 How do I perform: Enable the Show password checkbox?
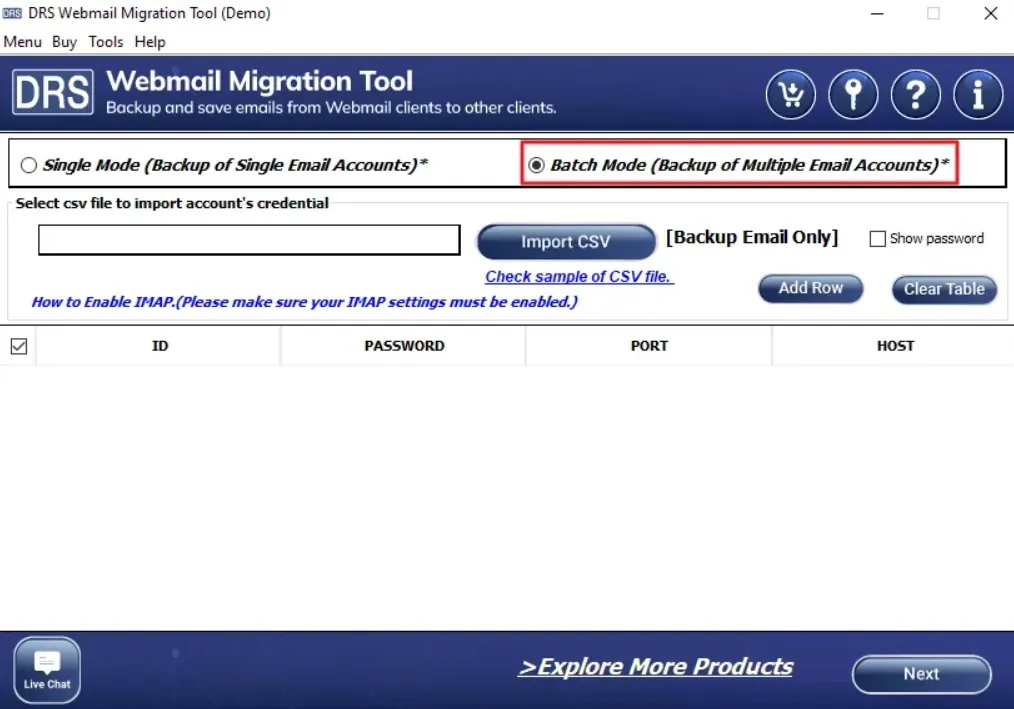click(878, 239)
